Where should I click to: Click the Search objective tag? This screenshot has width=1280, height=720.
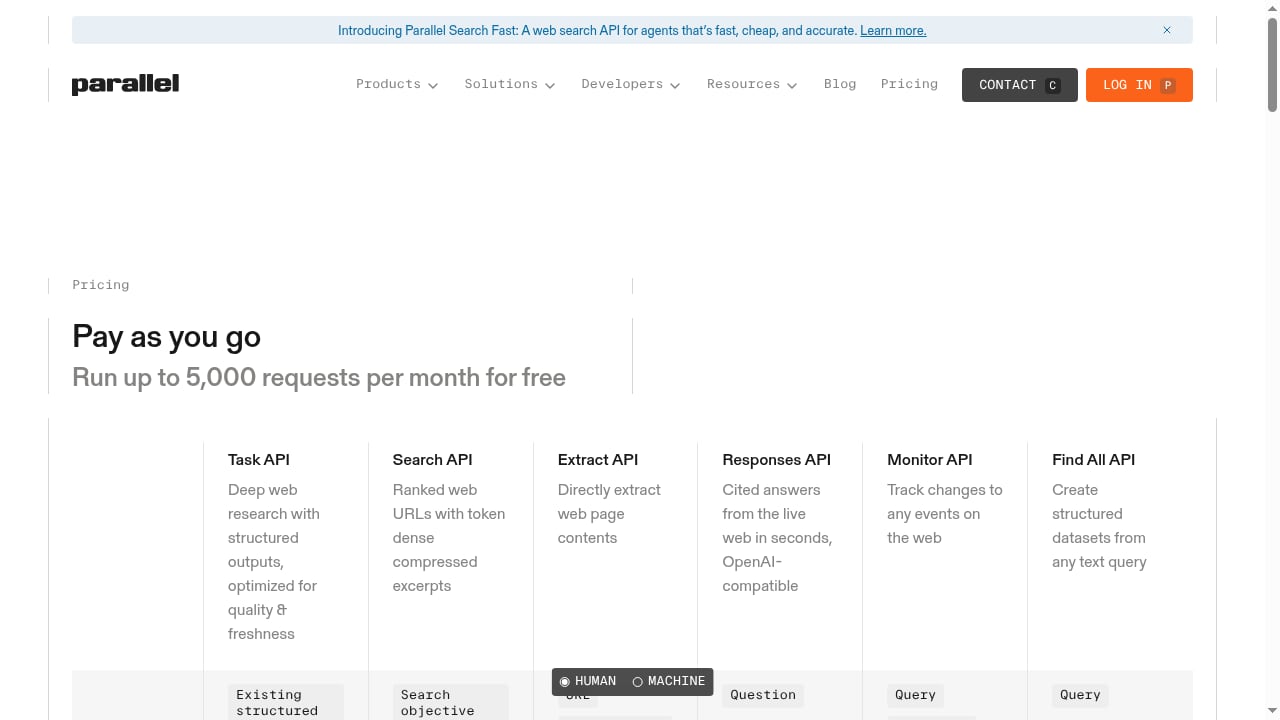pyautogui.click(x=450, y=702)
